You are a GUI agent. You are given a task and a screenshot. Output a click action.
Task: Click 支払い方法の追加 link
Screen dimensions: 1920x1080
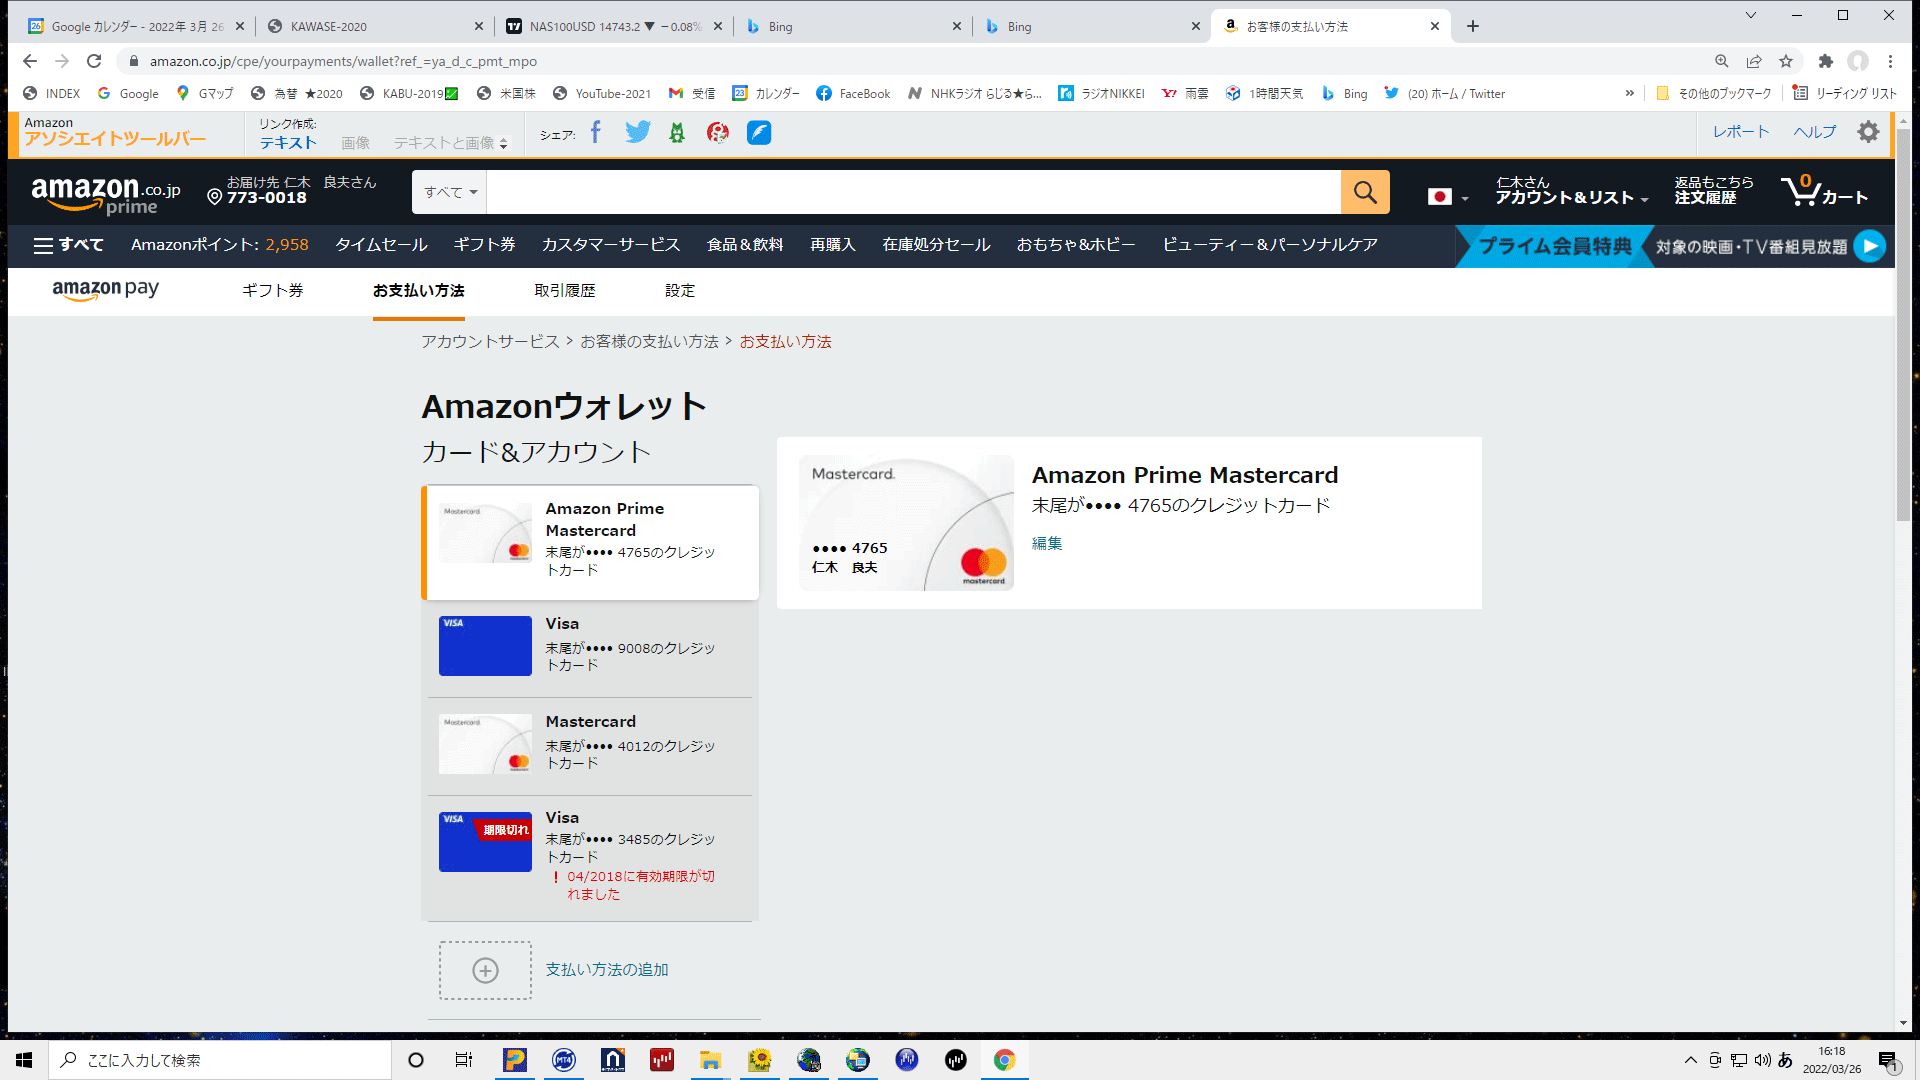606,970
